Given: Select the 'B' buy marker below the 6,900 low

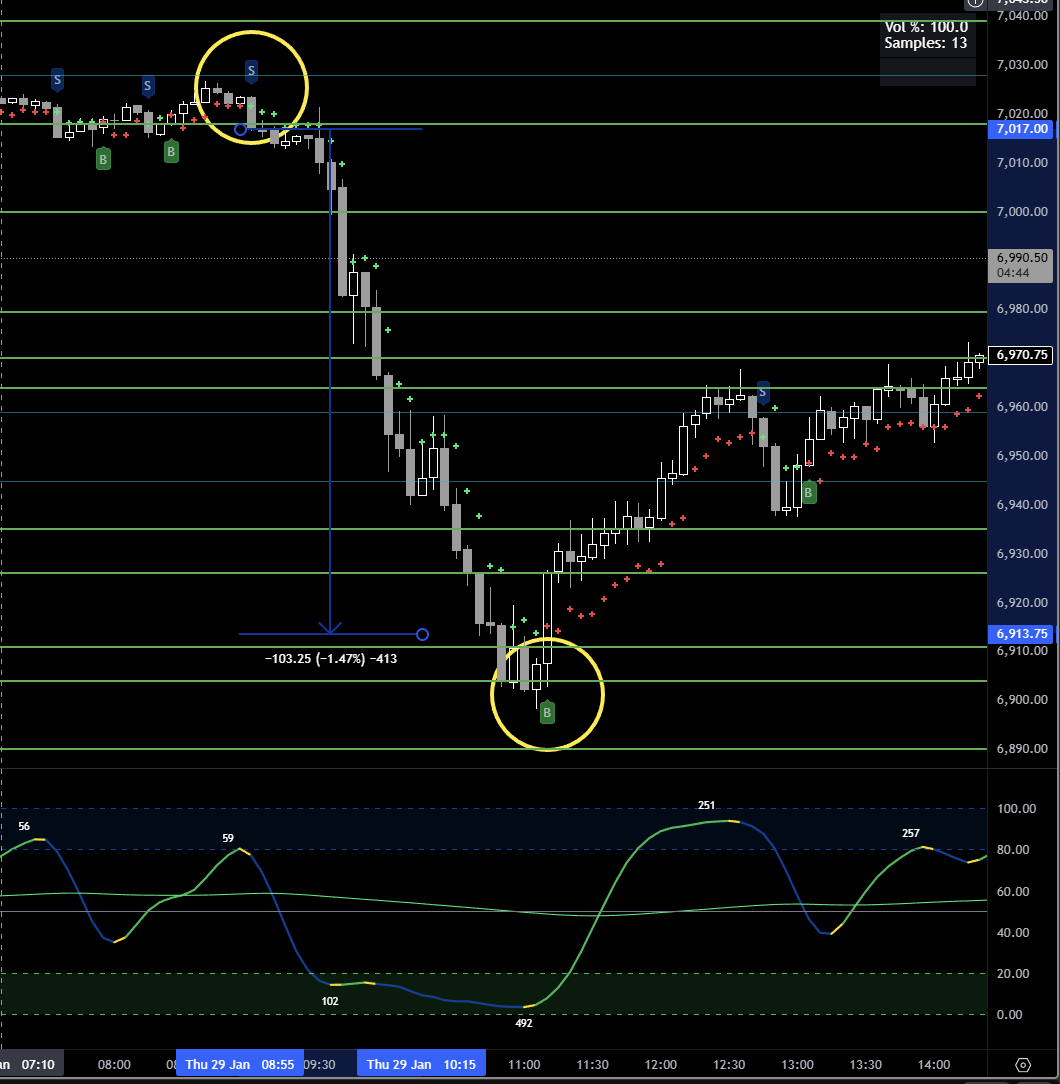Looking at the screenshot, I should pos(547,712).
